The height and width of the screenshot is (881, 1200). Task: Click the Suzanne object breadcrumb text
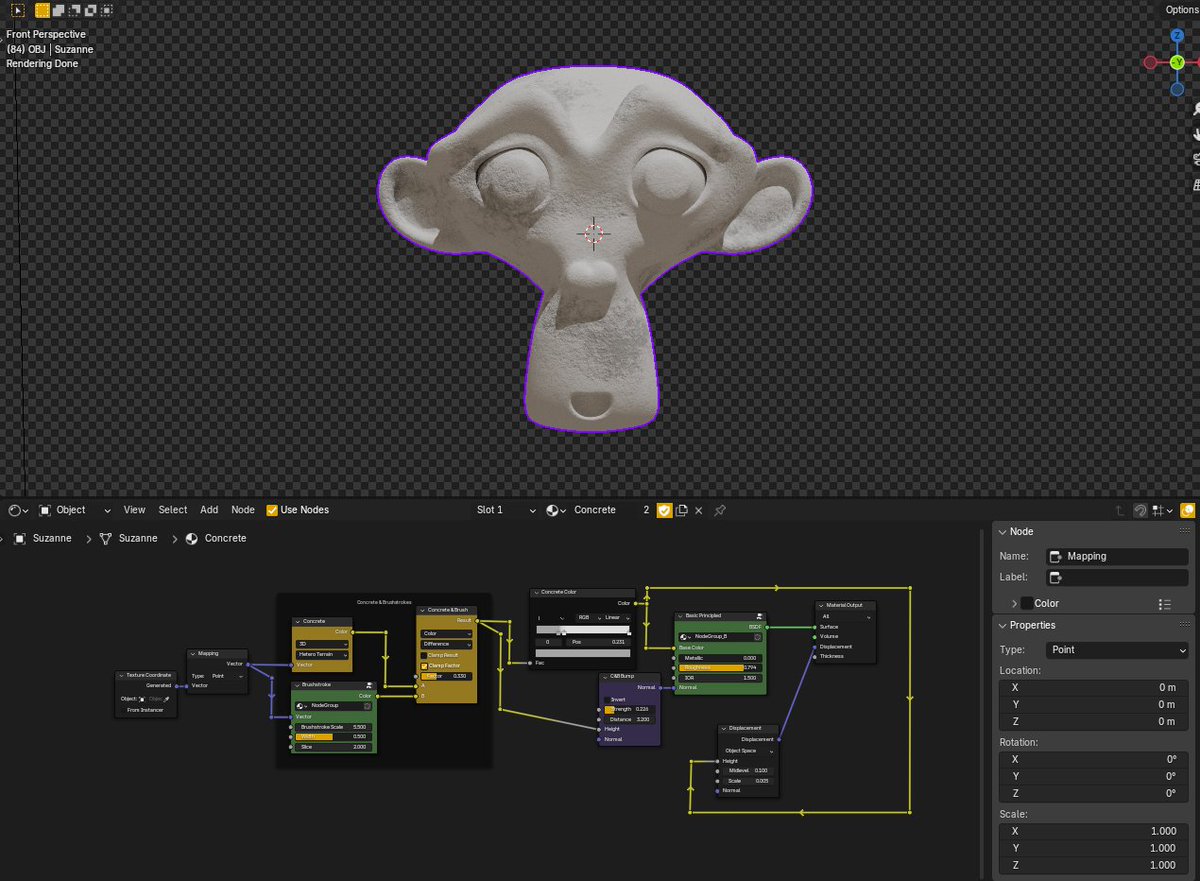[53, 538]
